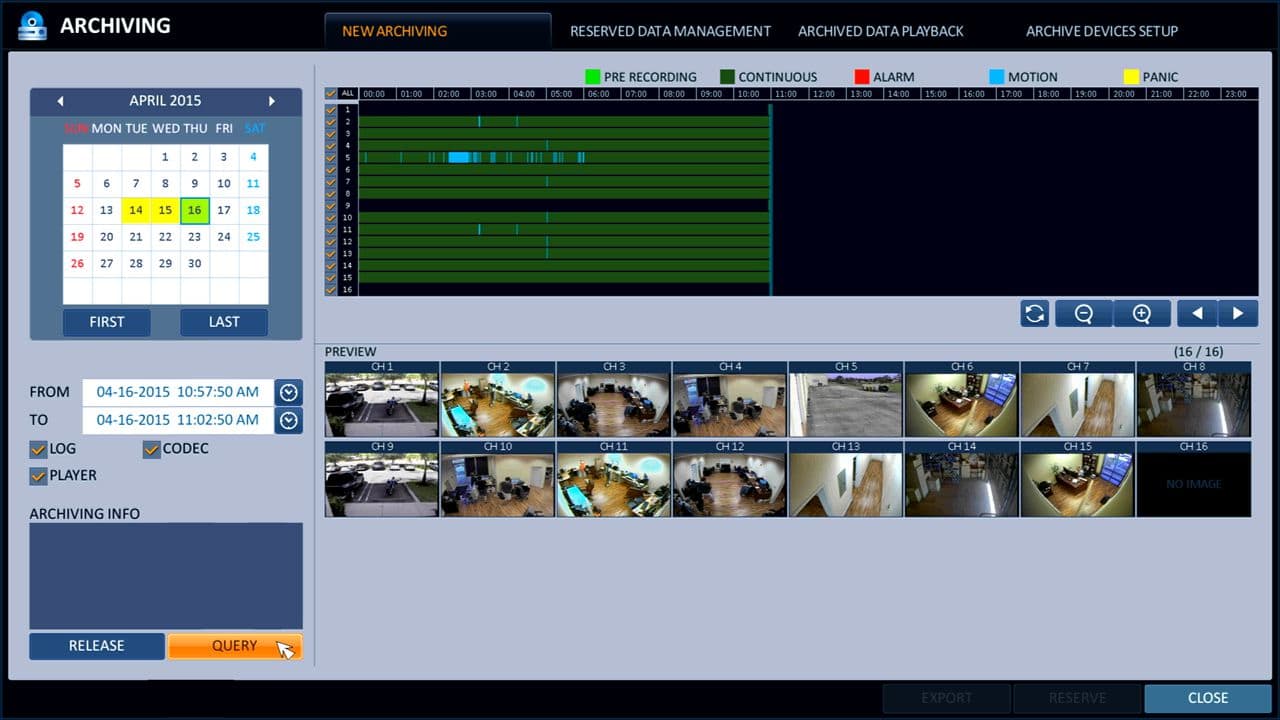Screen dimensions: 1280x720
Task: Click the blue Motion legend swatch
Action: click(996, 77)
